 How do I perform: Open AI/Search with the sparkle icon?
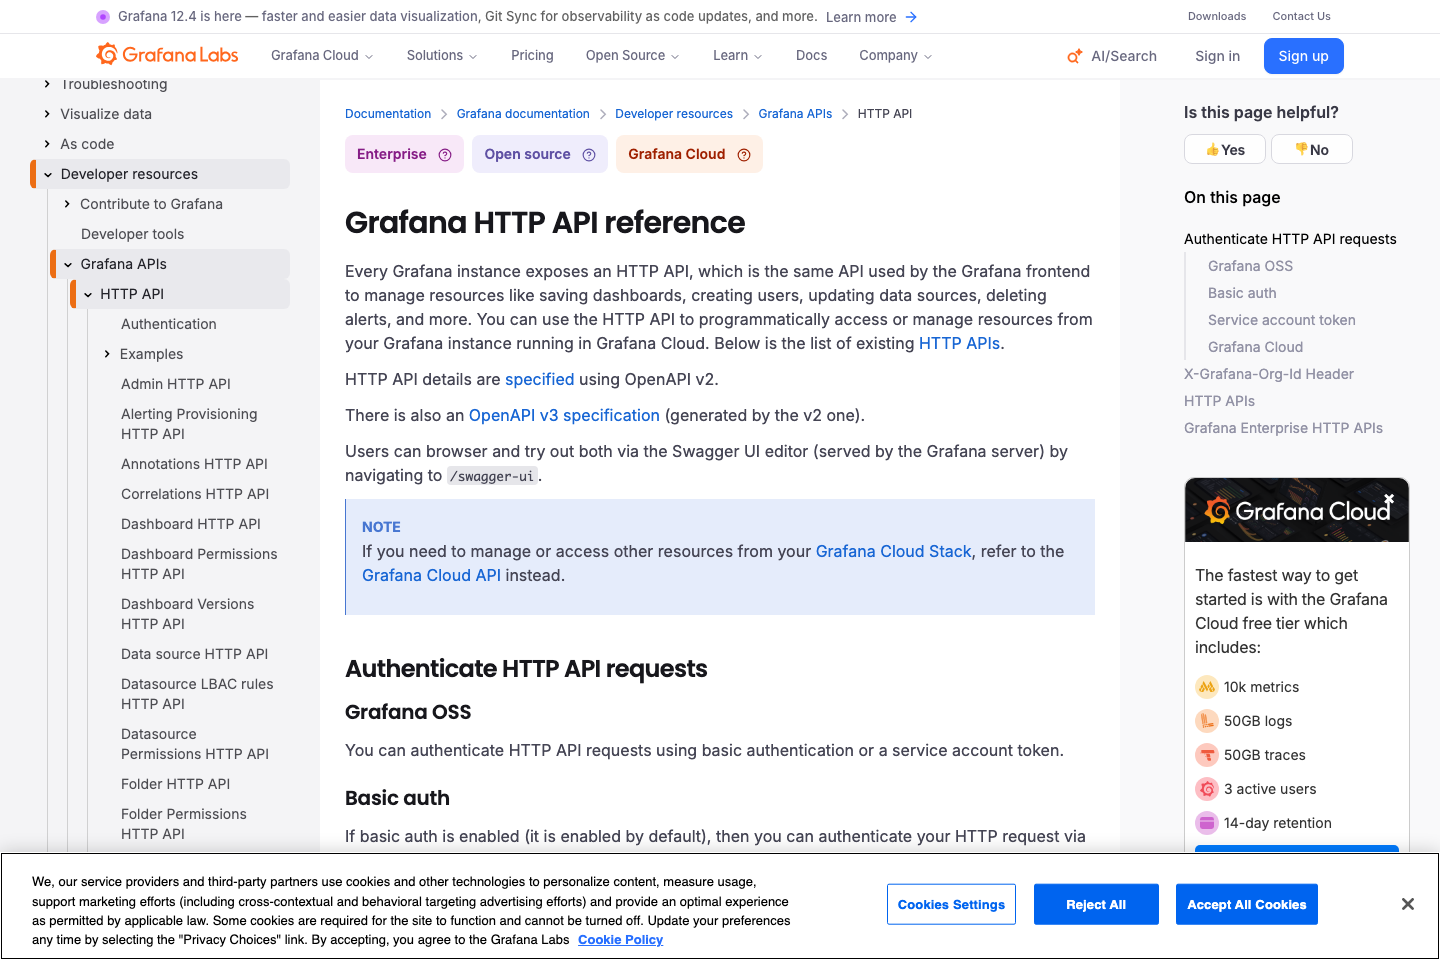click(1111, 56)
